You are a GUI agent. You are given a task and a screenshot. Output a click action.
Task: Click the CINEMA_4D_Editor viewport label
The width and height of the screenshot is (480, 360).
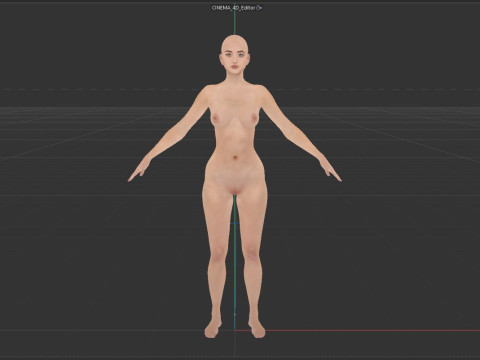(234, 8)
